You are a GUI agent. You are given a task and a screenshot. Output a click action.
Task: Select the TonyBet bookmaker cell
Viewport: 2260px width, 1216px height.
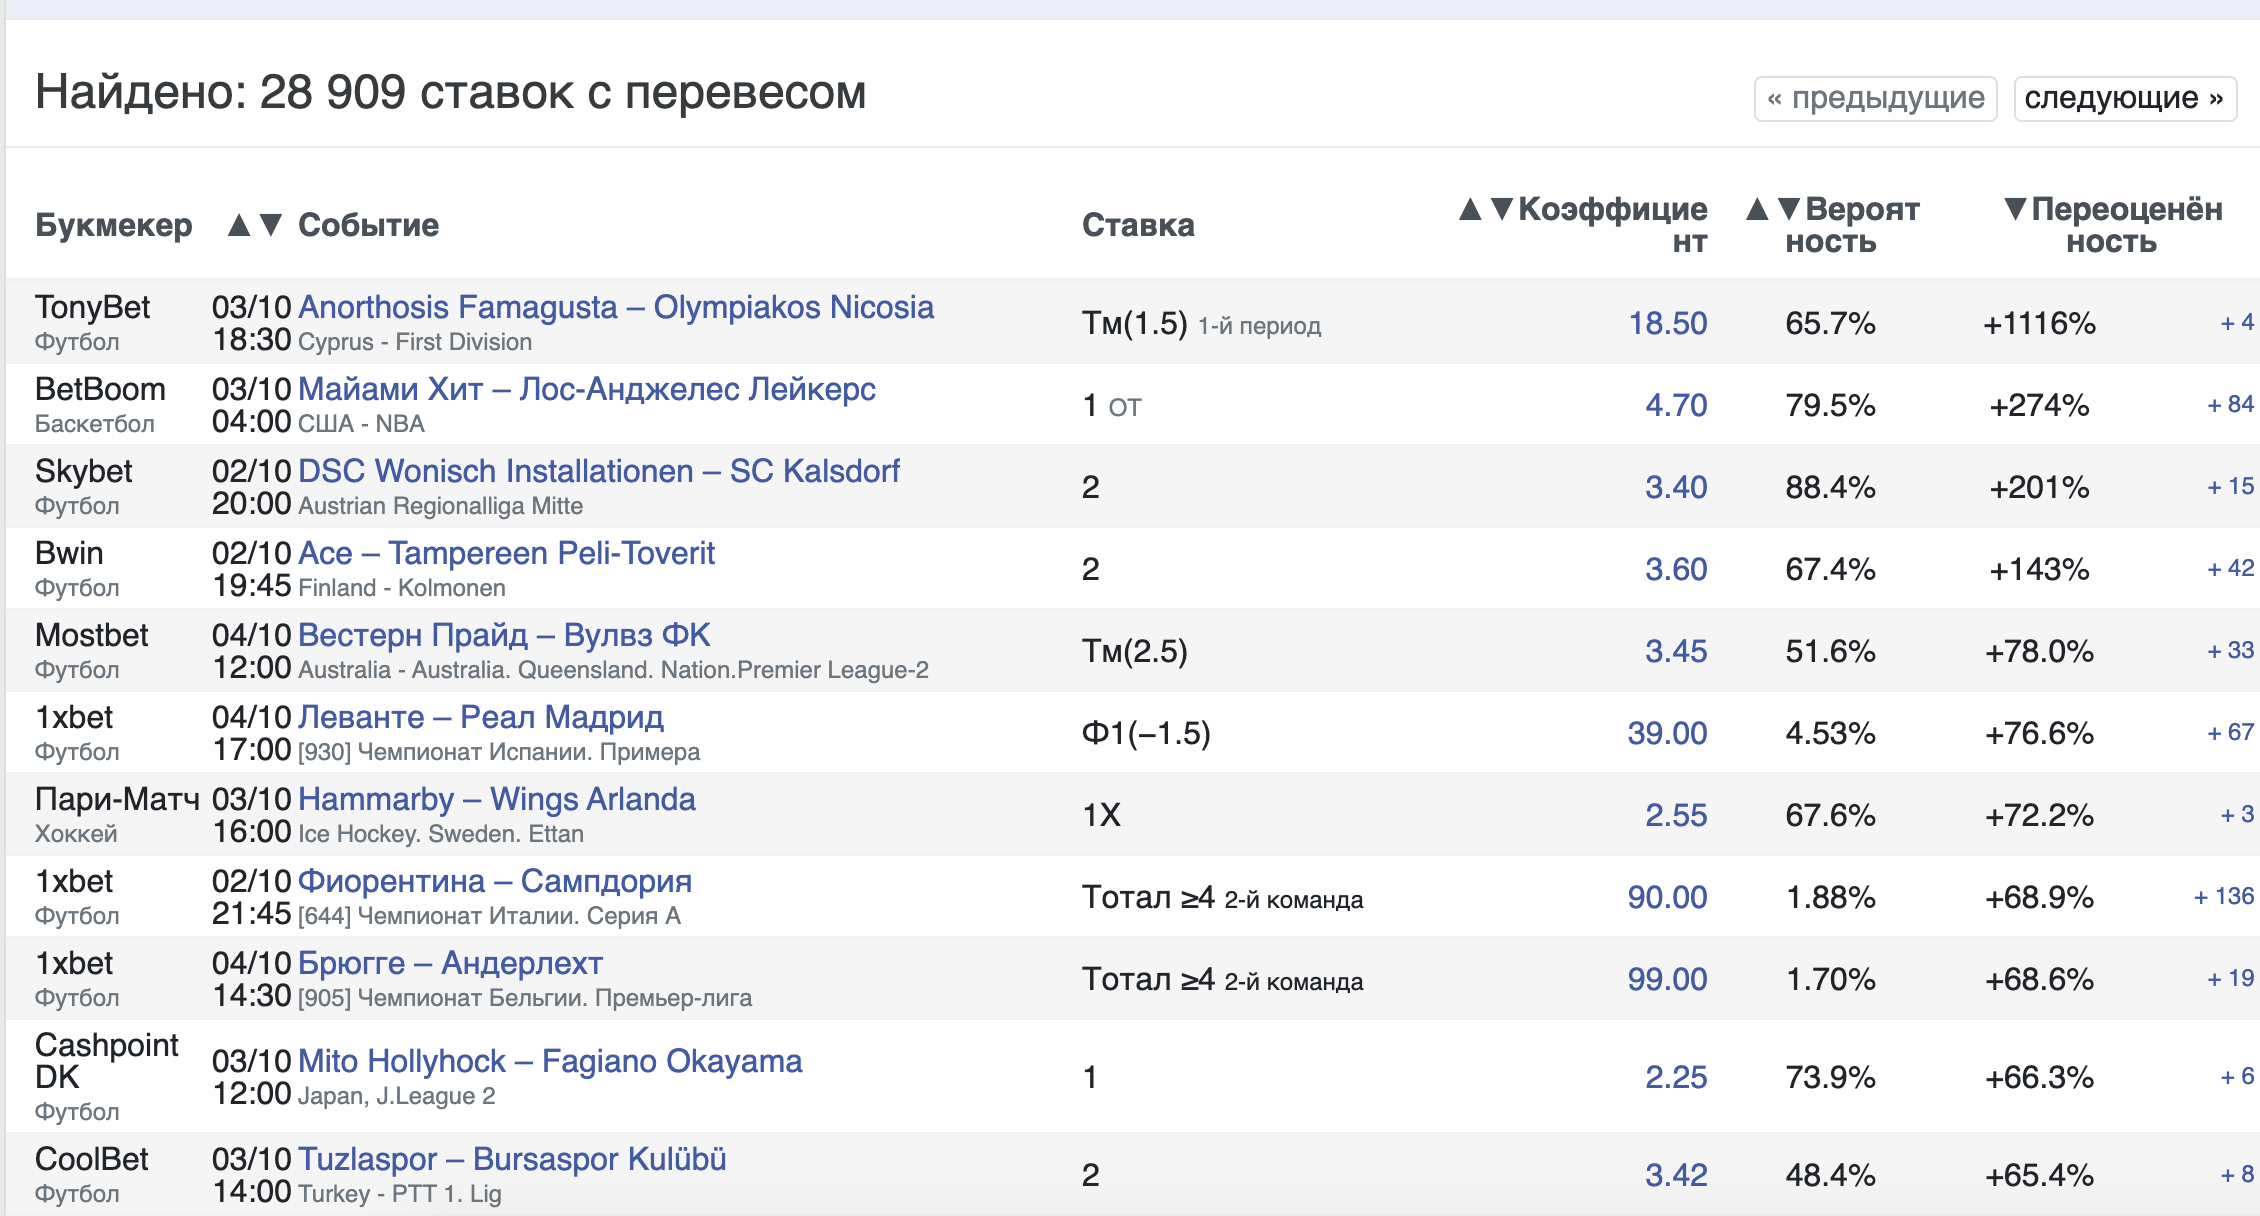click(x=92, y=322)
